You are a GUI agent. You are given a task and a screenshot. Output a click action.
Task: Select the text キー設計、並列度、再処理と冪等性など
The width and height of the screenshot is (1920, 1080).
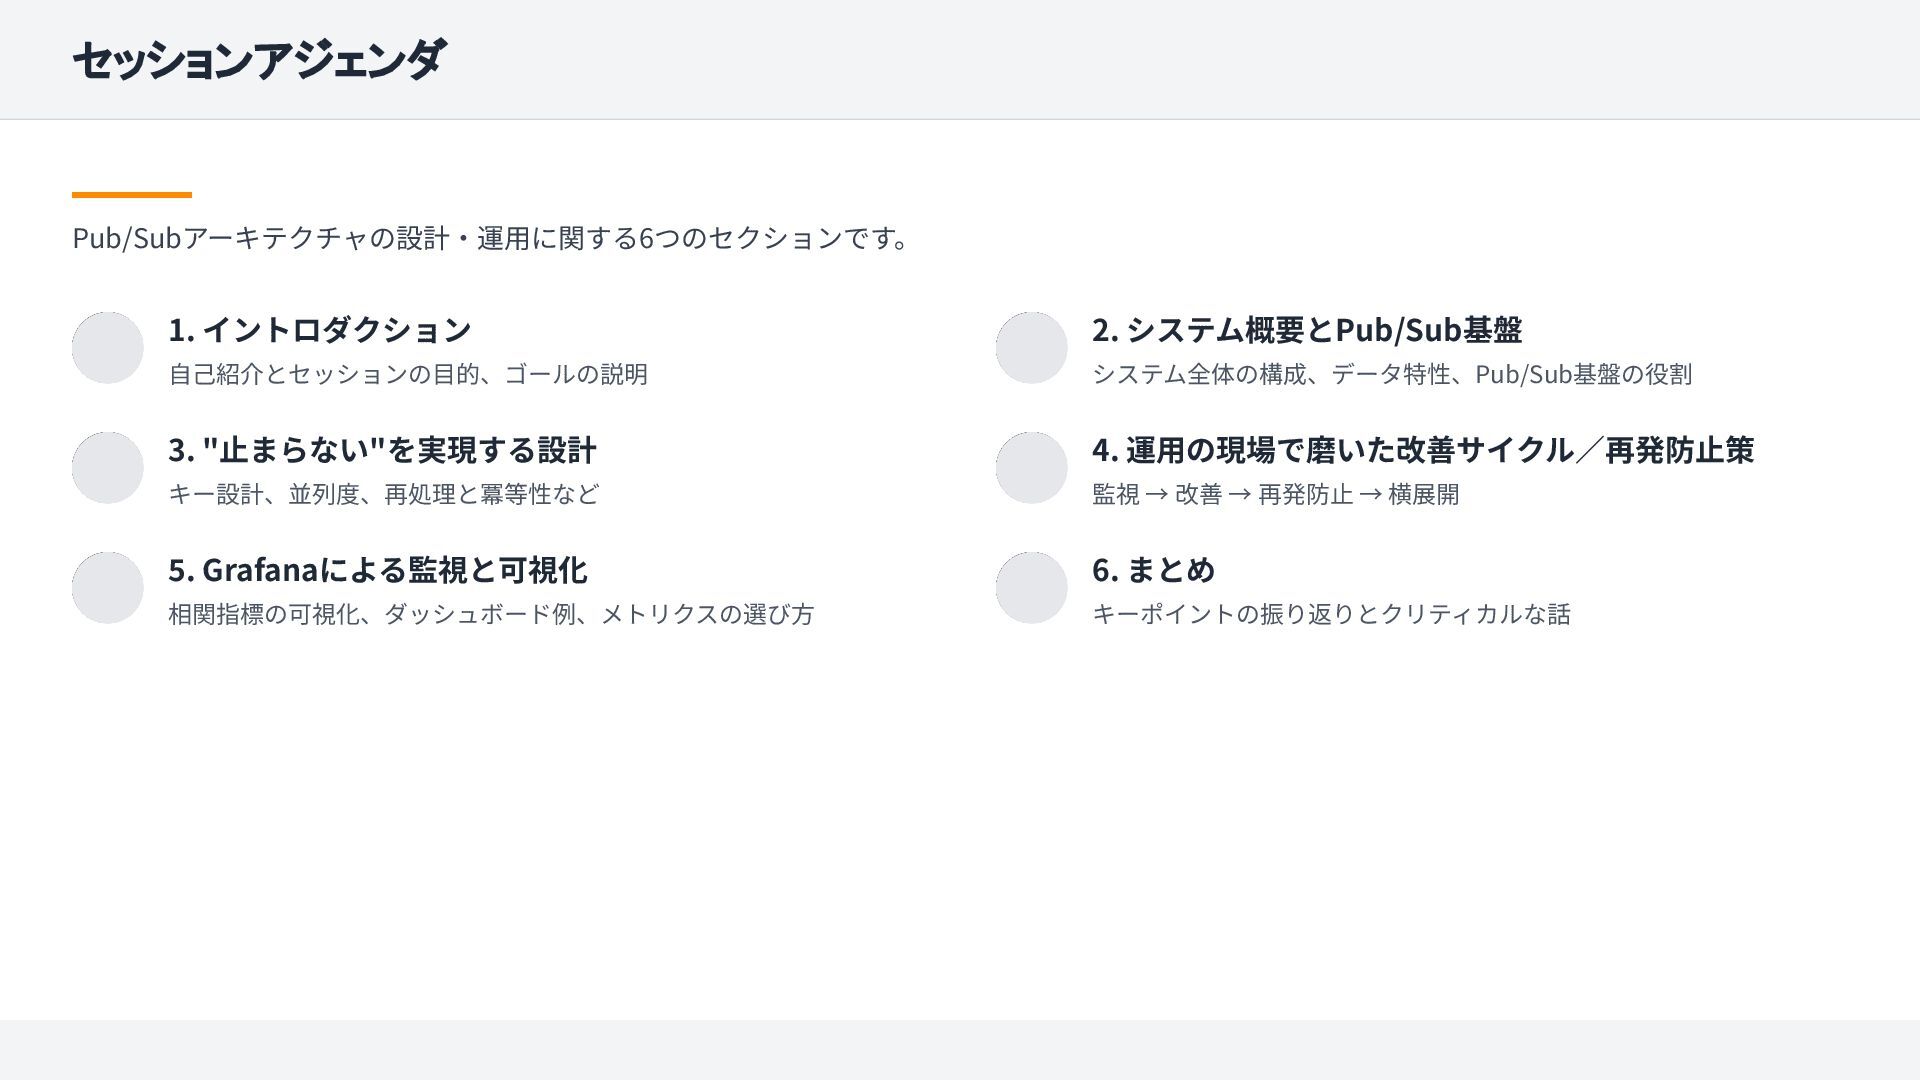point(384,494)
